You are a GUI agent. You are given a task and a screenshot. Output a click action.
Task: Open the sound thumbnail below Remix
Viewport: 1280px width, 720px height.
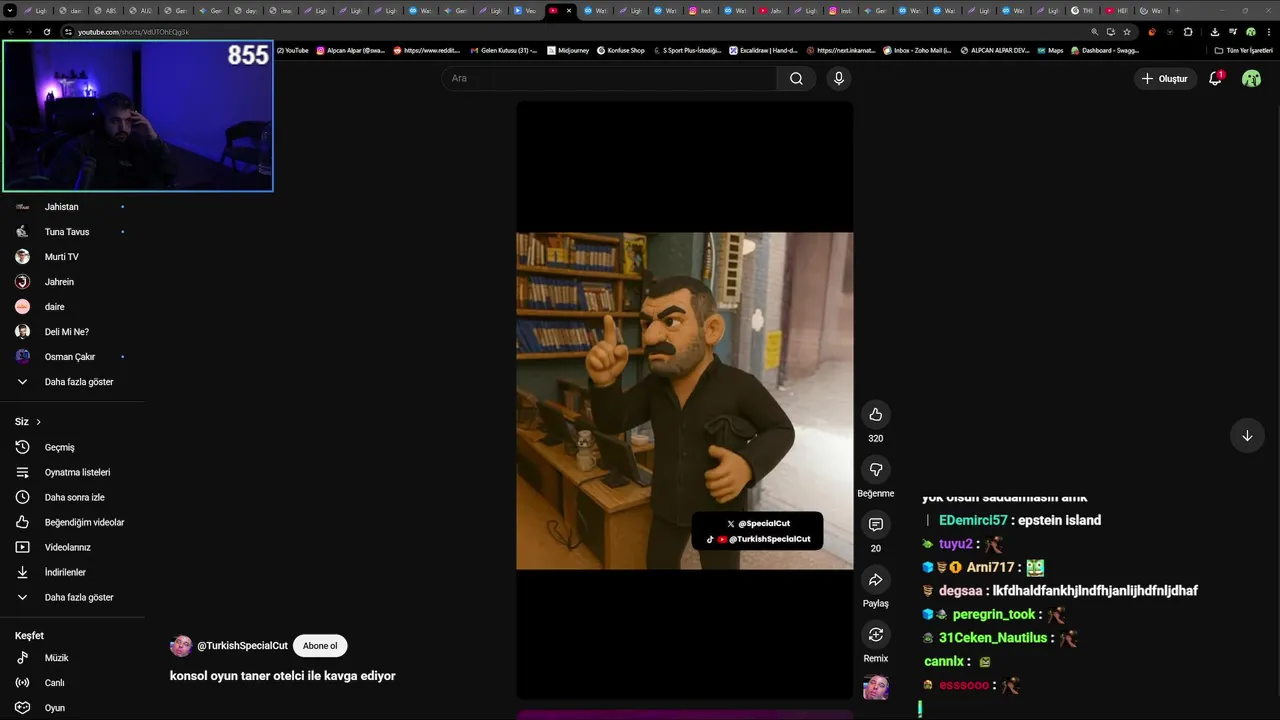click(x=876, y=687)
